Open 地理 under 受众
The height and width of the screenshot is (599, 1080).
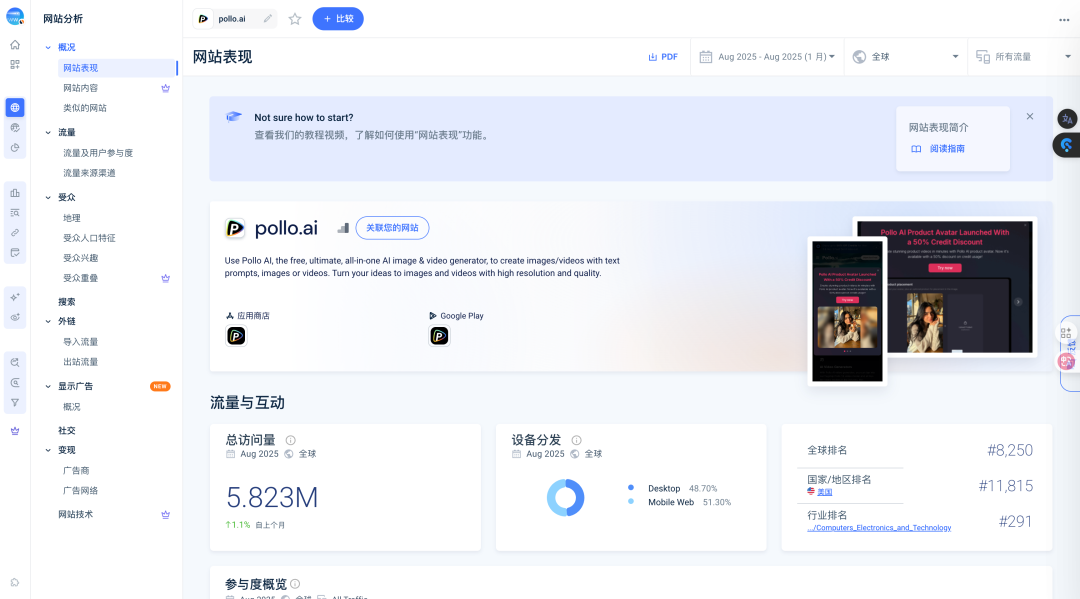click(72, 218)
